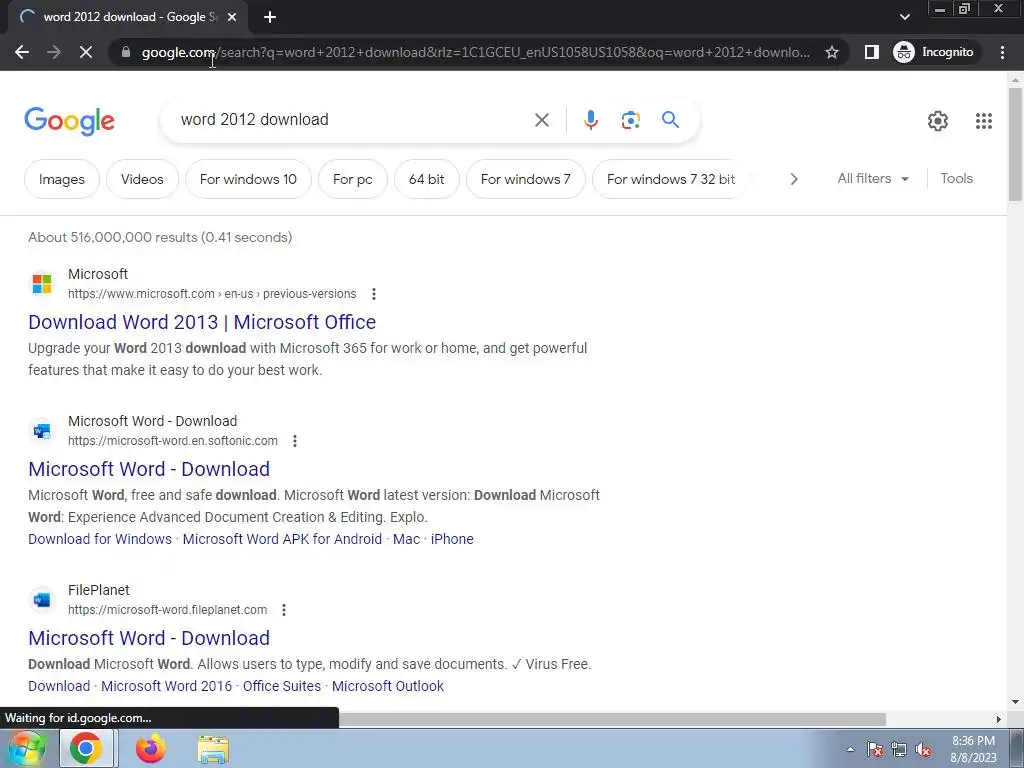This screenshot has width=1024, height=768.
Task: Stop loading the page
Action: [x=86, y=52]
